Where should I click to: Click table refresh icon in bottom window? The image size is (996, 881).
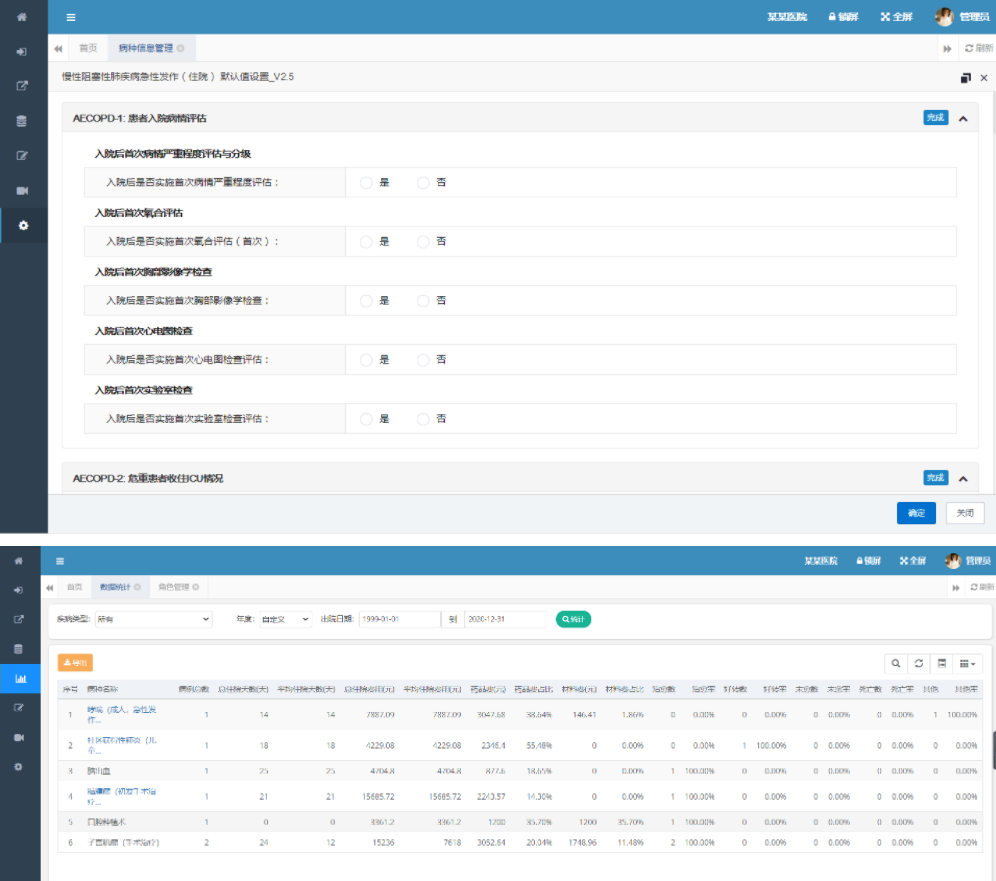[919, 663]
